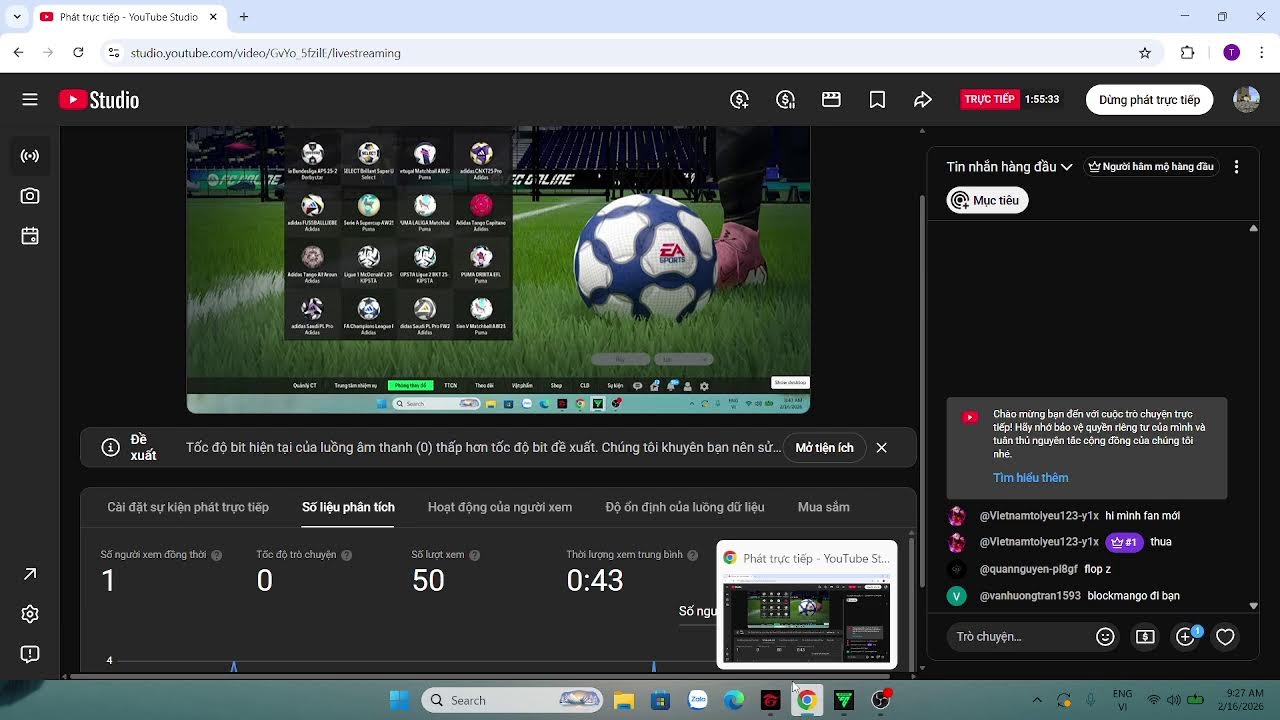Open the Manage calendar icon in sidebar

point(30,236)
